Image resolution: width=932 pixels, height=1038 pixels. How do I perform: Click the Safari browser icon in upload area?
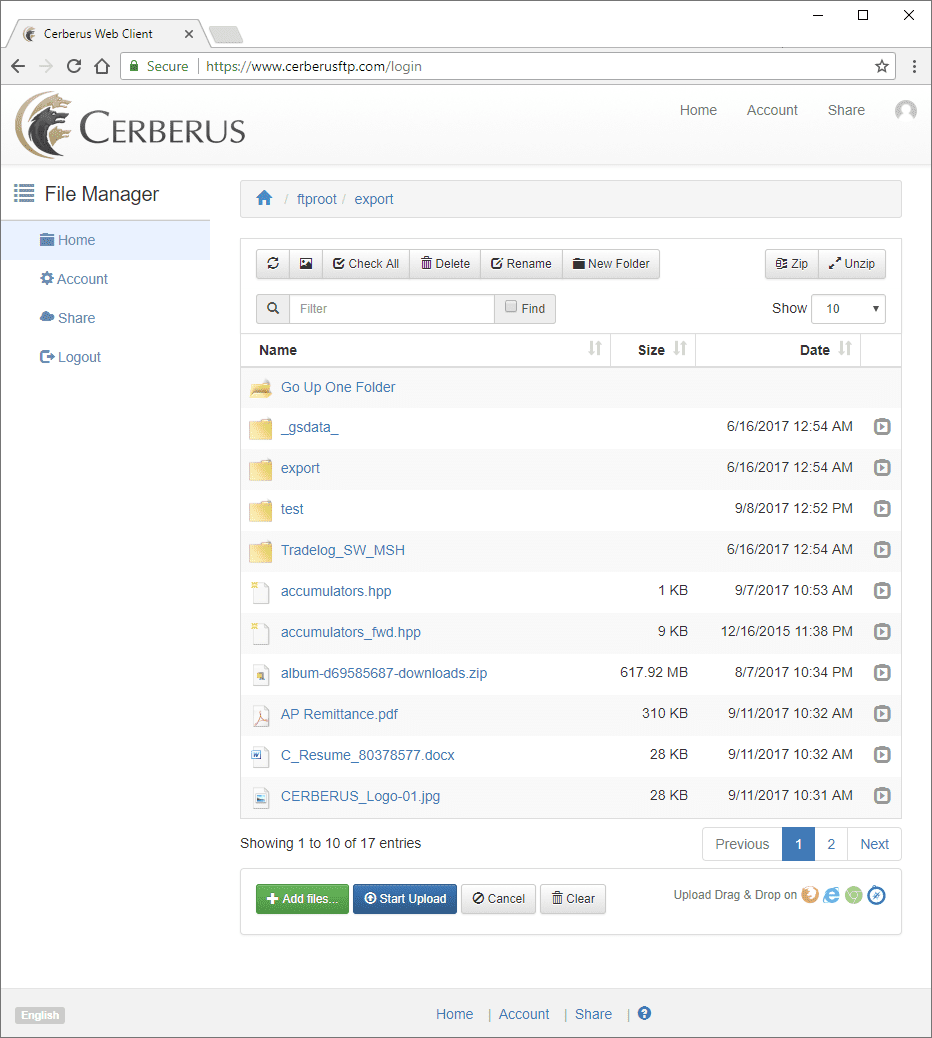(x=876, y=895)
